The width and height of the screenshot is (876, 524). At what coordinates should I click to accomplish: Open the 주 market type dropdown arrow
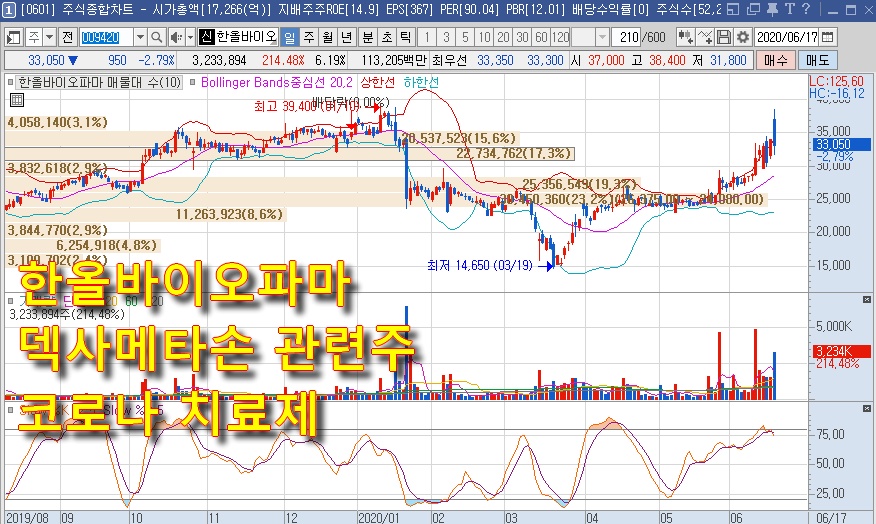pyautogui.click(x=49, y=37)
